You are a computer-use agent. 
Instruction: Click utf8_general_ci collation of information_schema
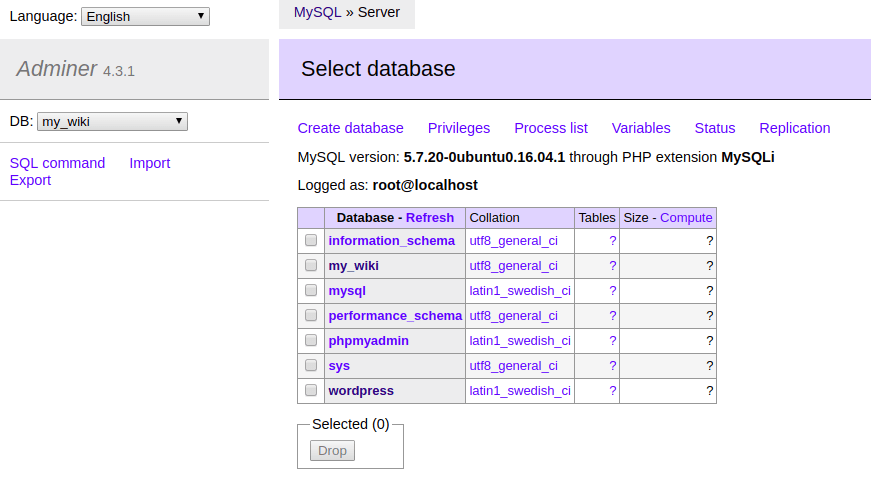pos(513,241)
